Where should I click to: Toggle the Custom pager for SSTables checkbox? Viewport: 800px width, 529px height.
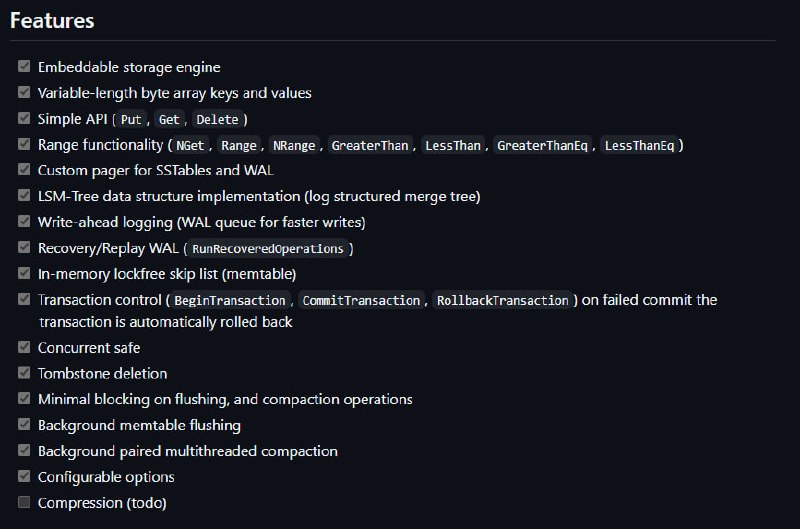[24, 169]
